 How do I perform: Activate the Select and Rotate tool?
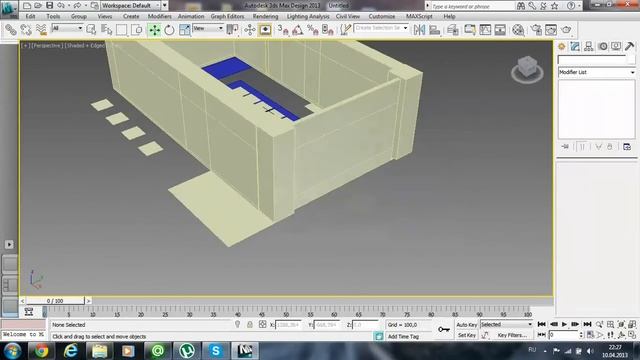pyautogui.click(x=169, y=29)
